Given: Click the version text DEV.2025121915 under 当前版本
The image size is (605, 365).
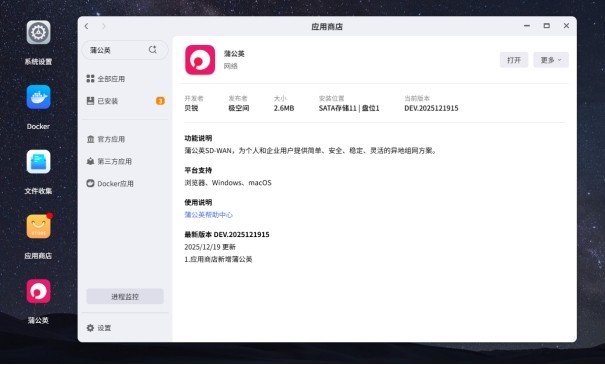Looking at the screenshot, I should point(431,108).
